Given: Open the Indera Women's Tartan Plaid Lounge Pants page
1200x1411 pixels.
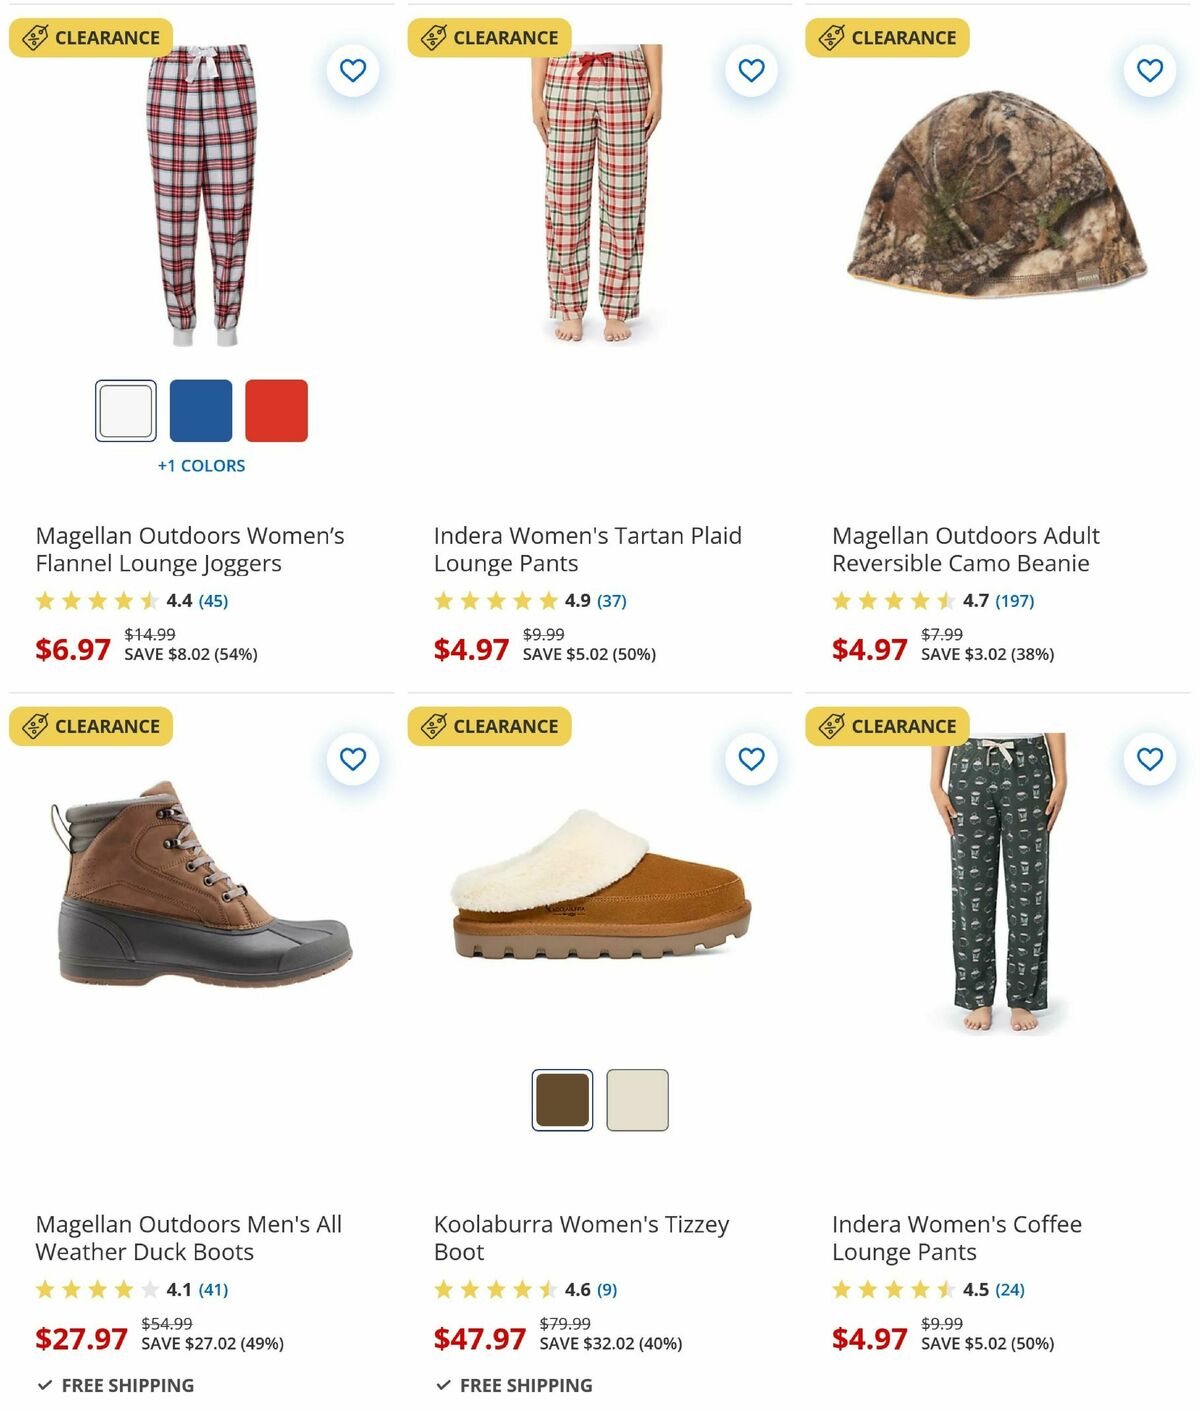Looking at the screenshot, I should [587, 549].
